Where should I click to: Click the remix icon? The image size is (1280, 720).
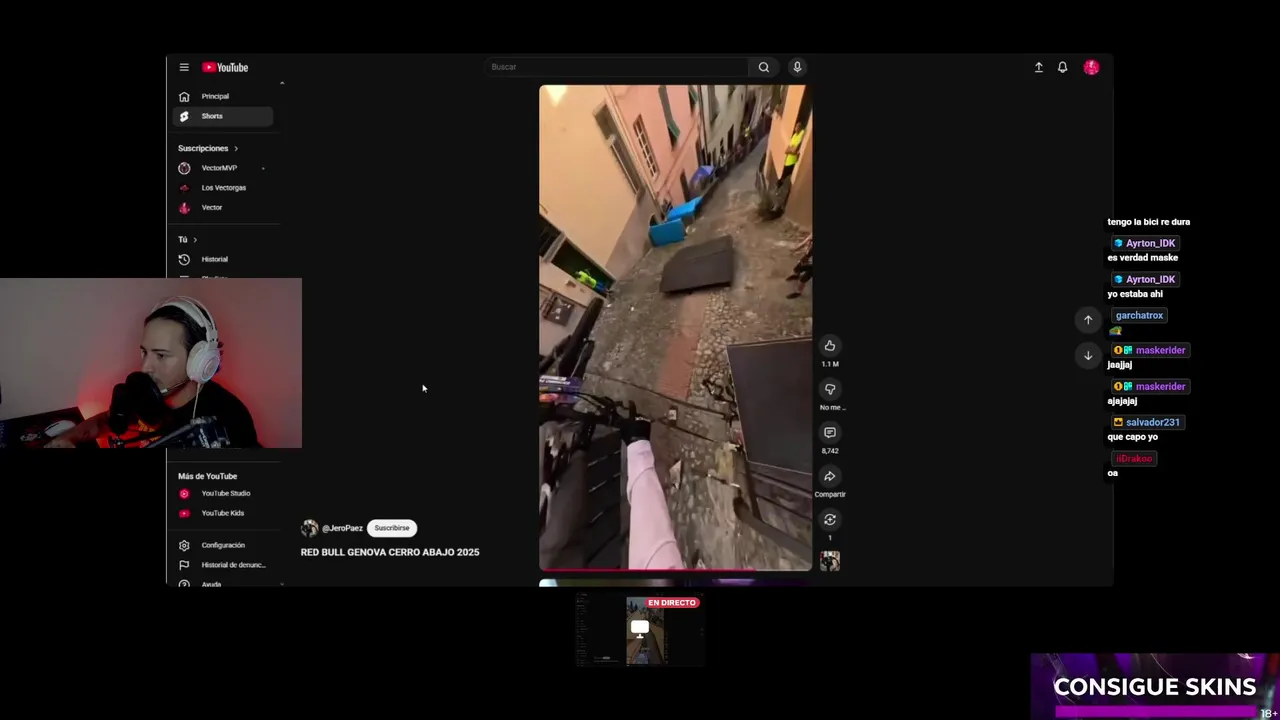830,519
